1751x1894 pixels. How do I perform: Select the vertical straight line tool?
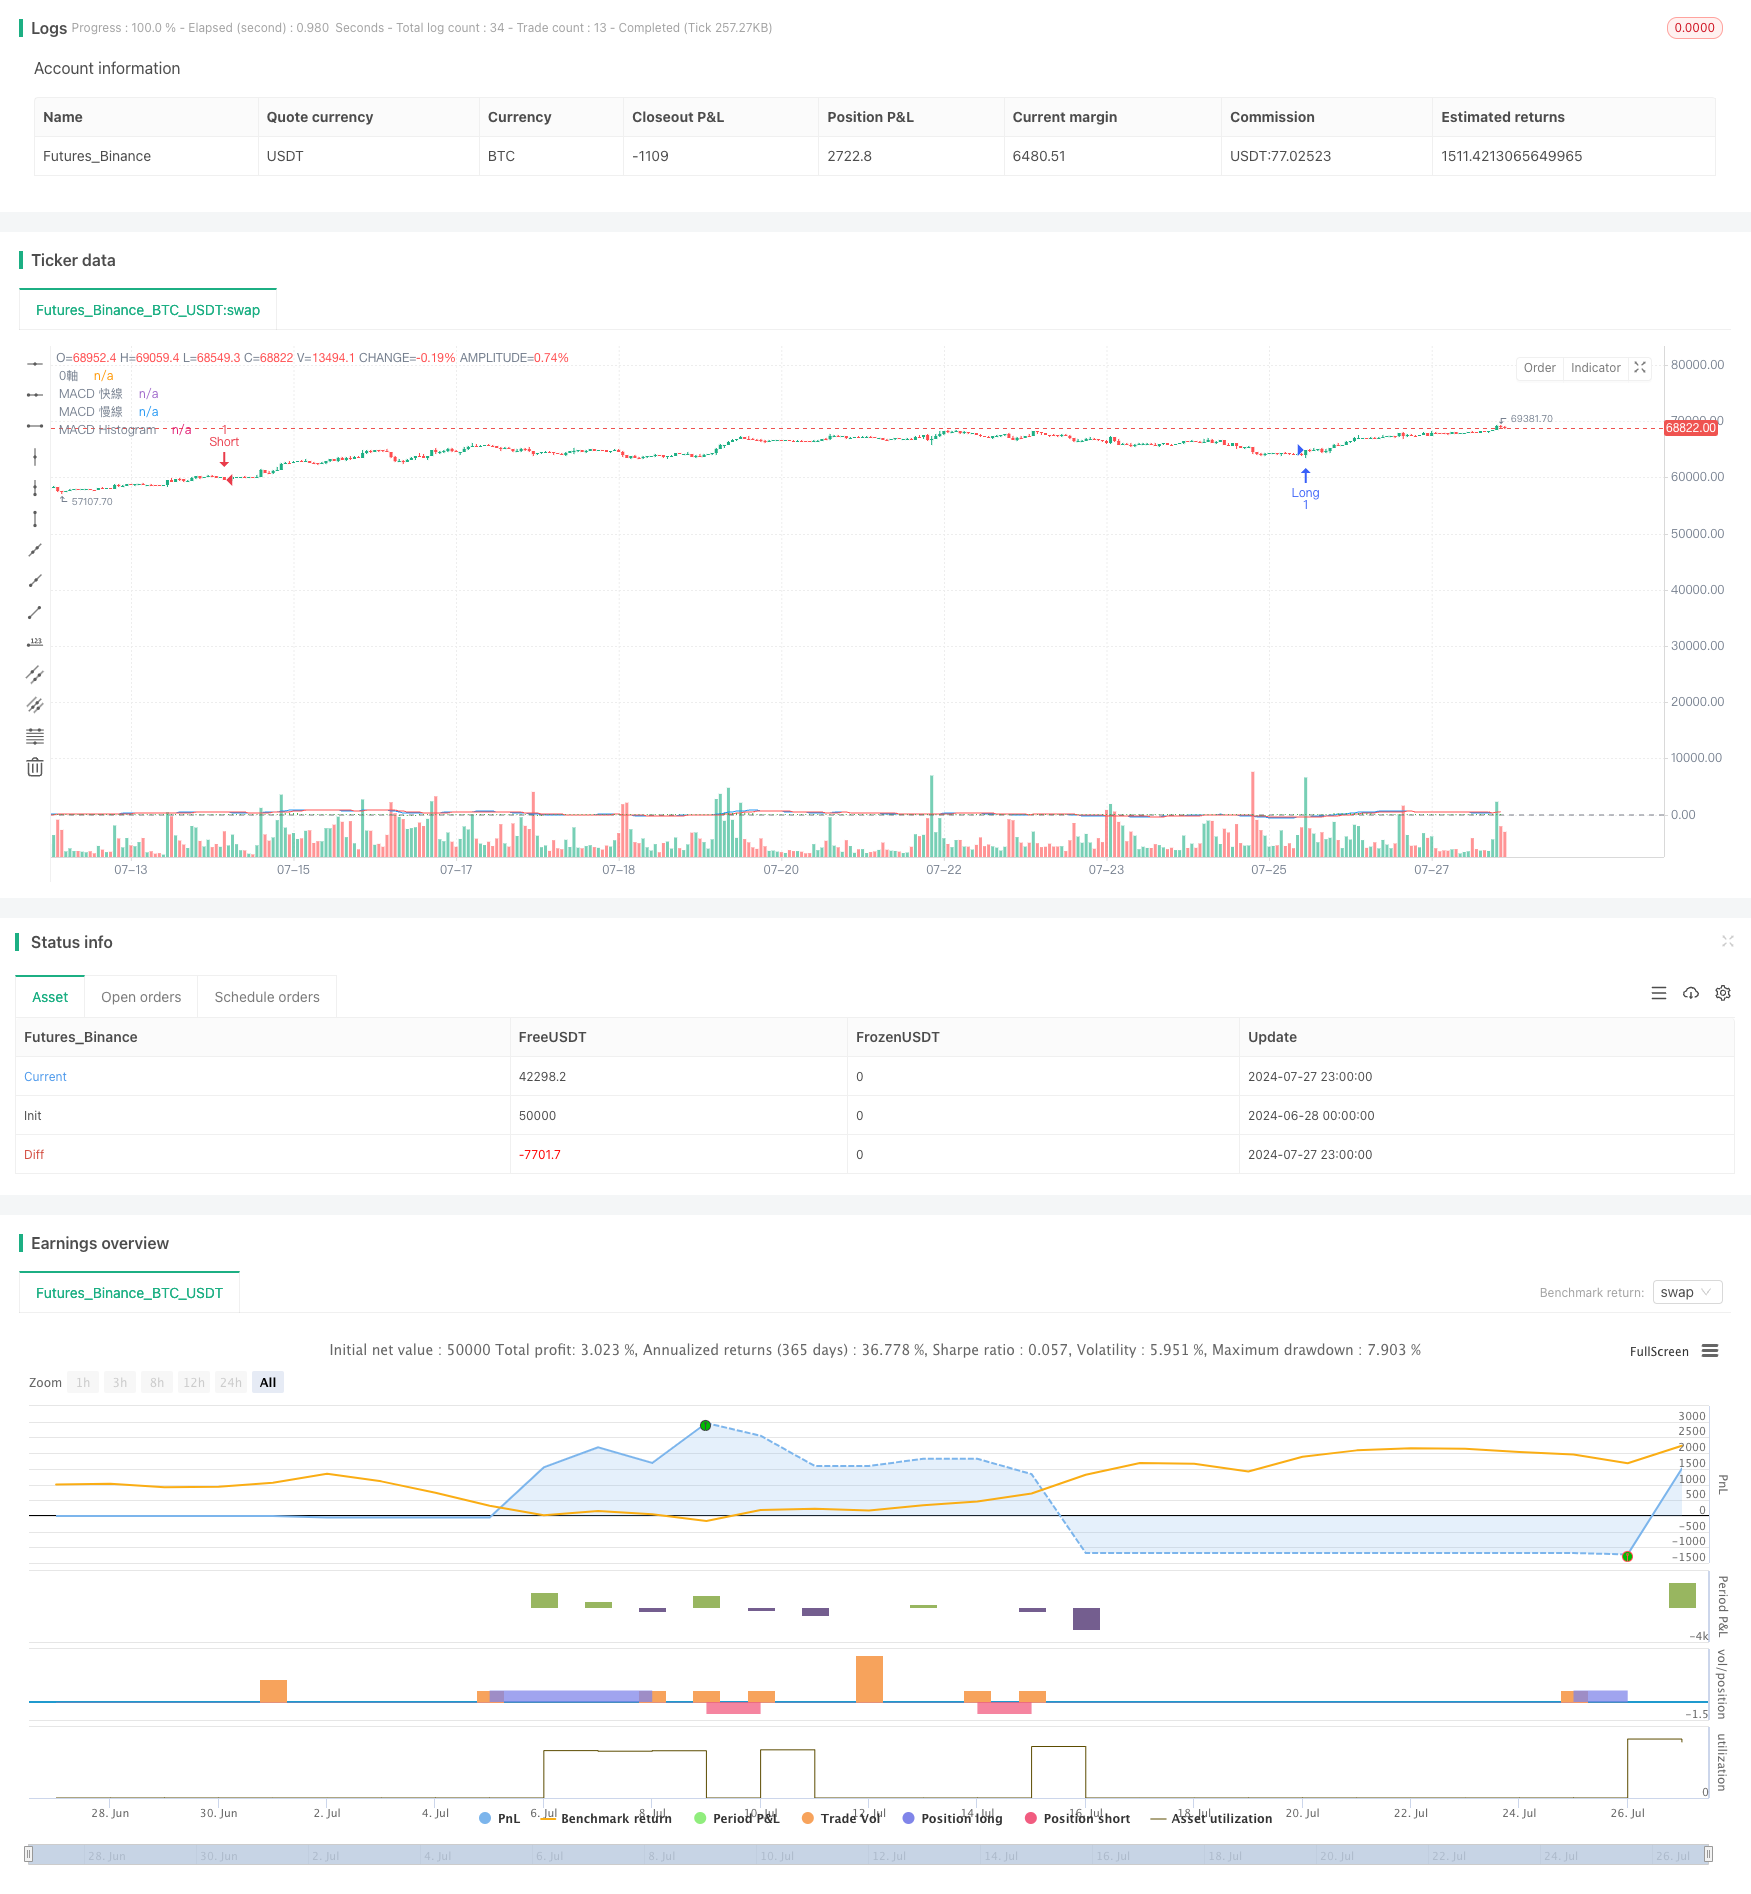click(x=35, y=457)
